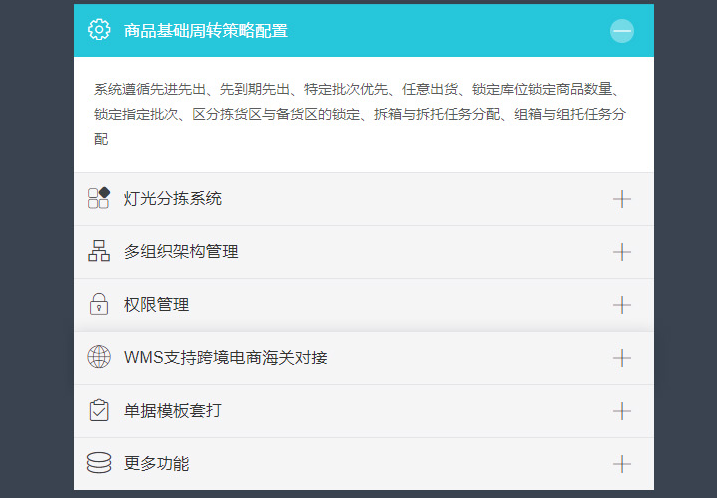Click the globe icon for WMS跨境电商

(x=99, y=357)
